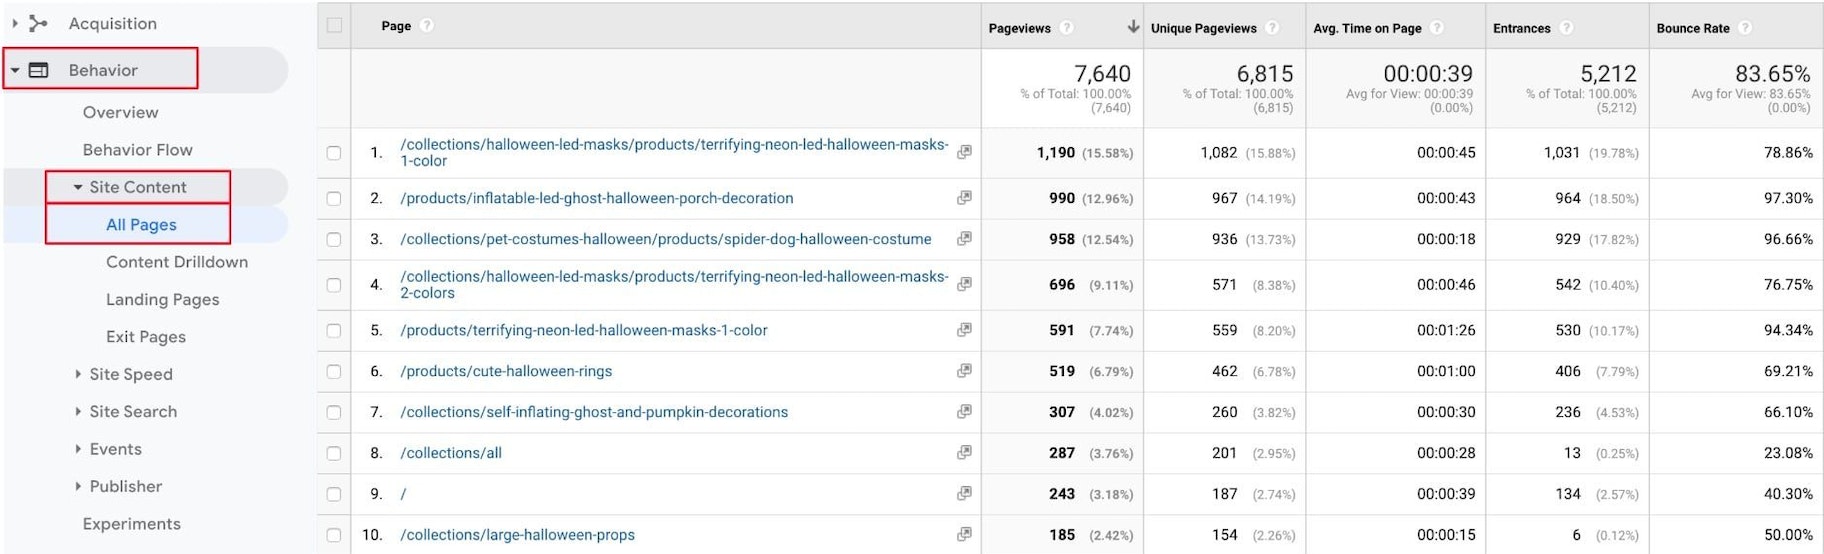The image size is (1824, 554).
Task: Check the select-all checkbox in table header
Action: (334, 26)
